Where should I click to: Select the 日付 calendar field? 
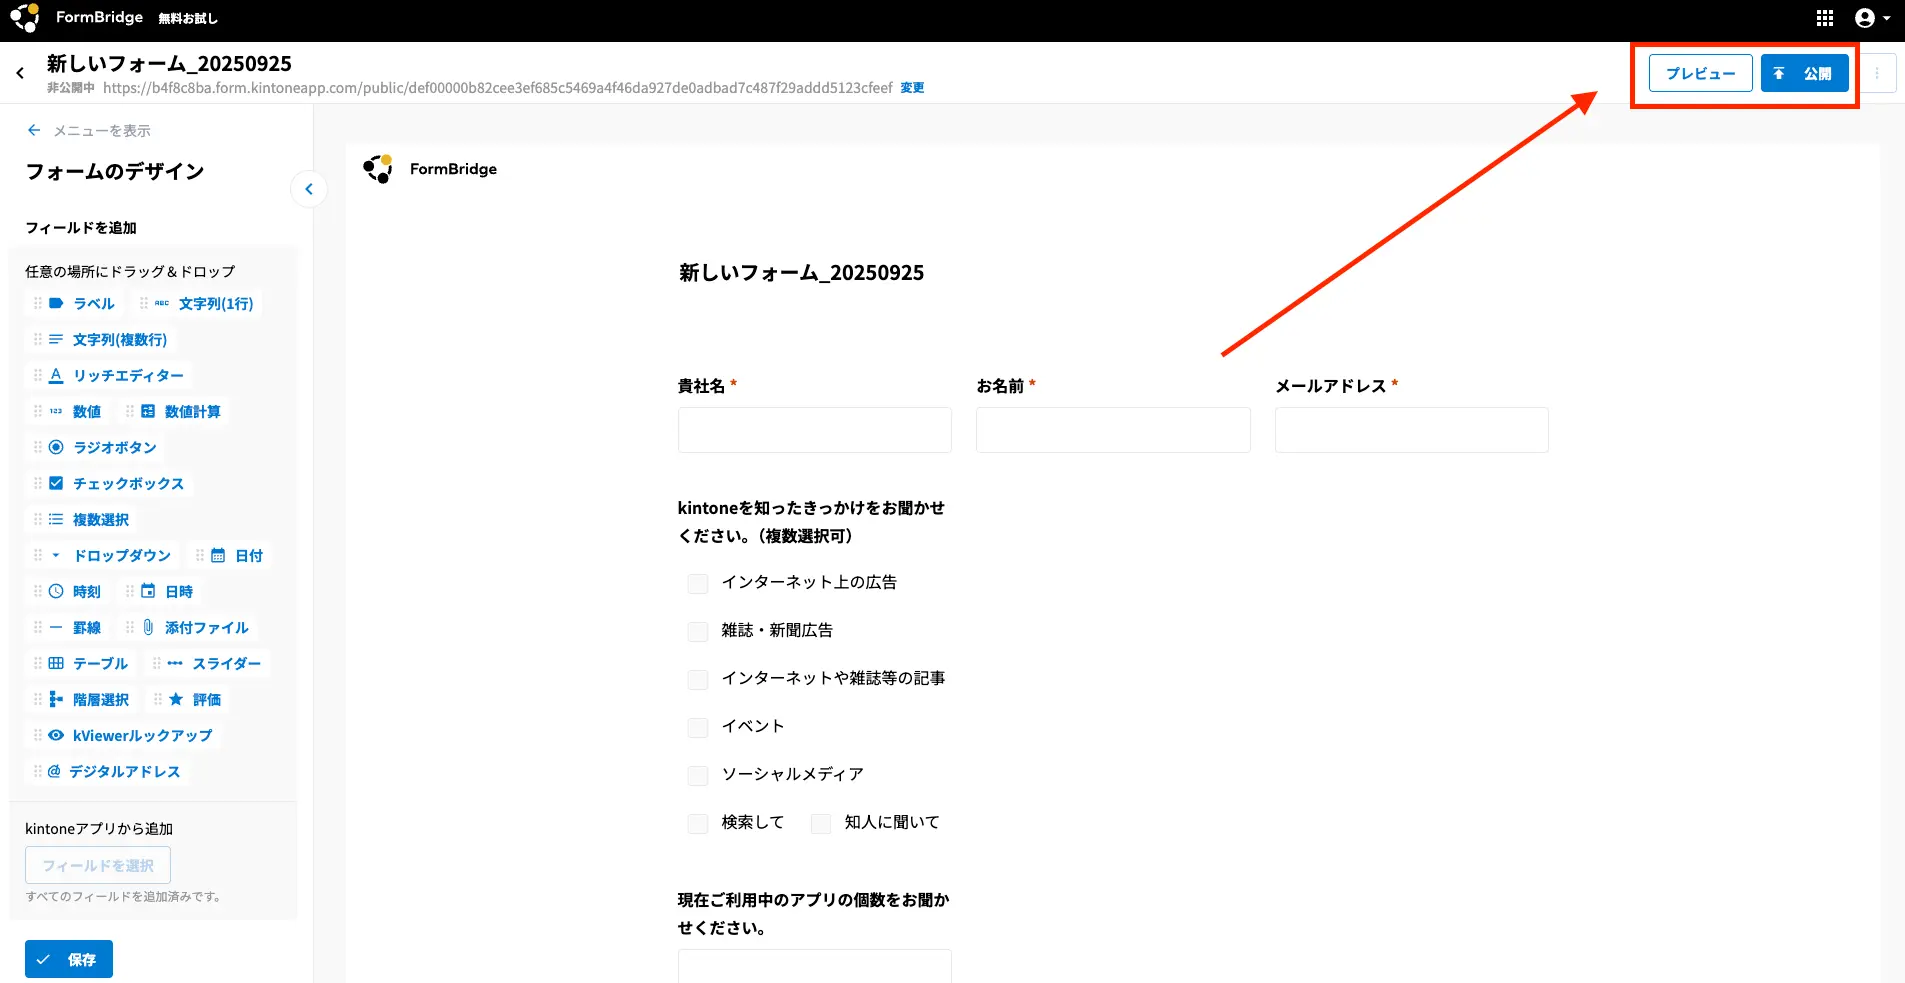pyautogui.click(x=219, y=555)
